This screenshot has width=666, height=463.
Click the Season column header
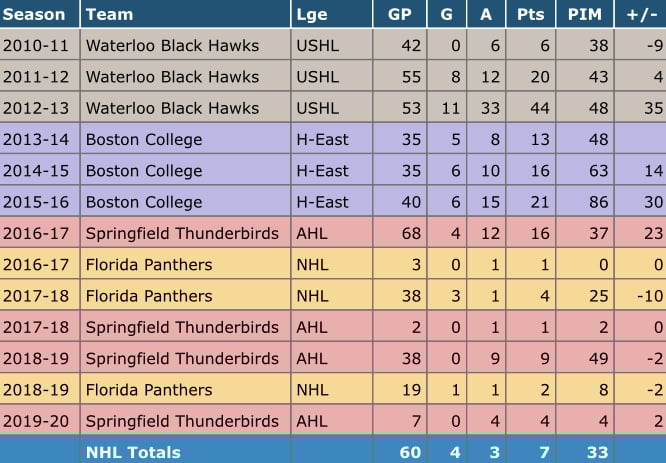(x=34, y=15)
